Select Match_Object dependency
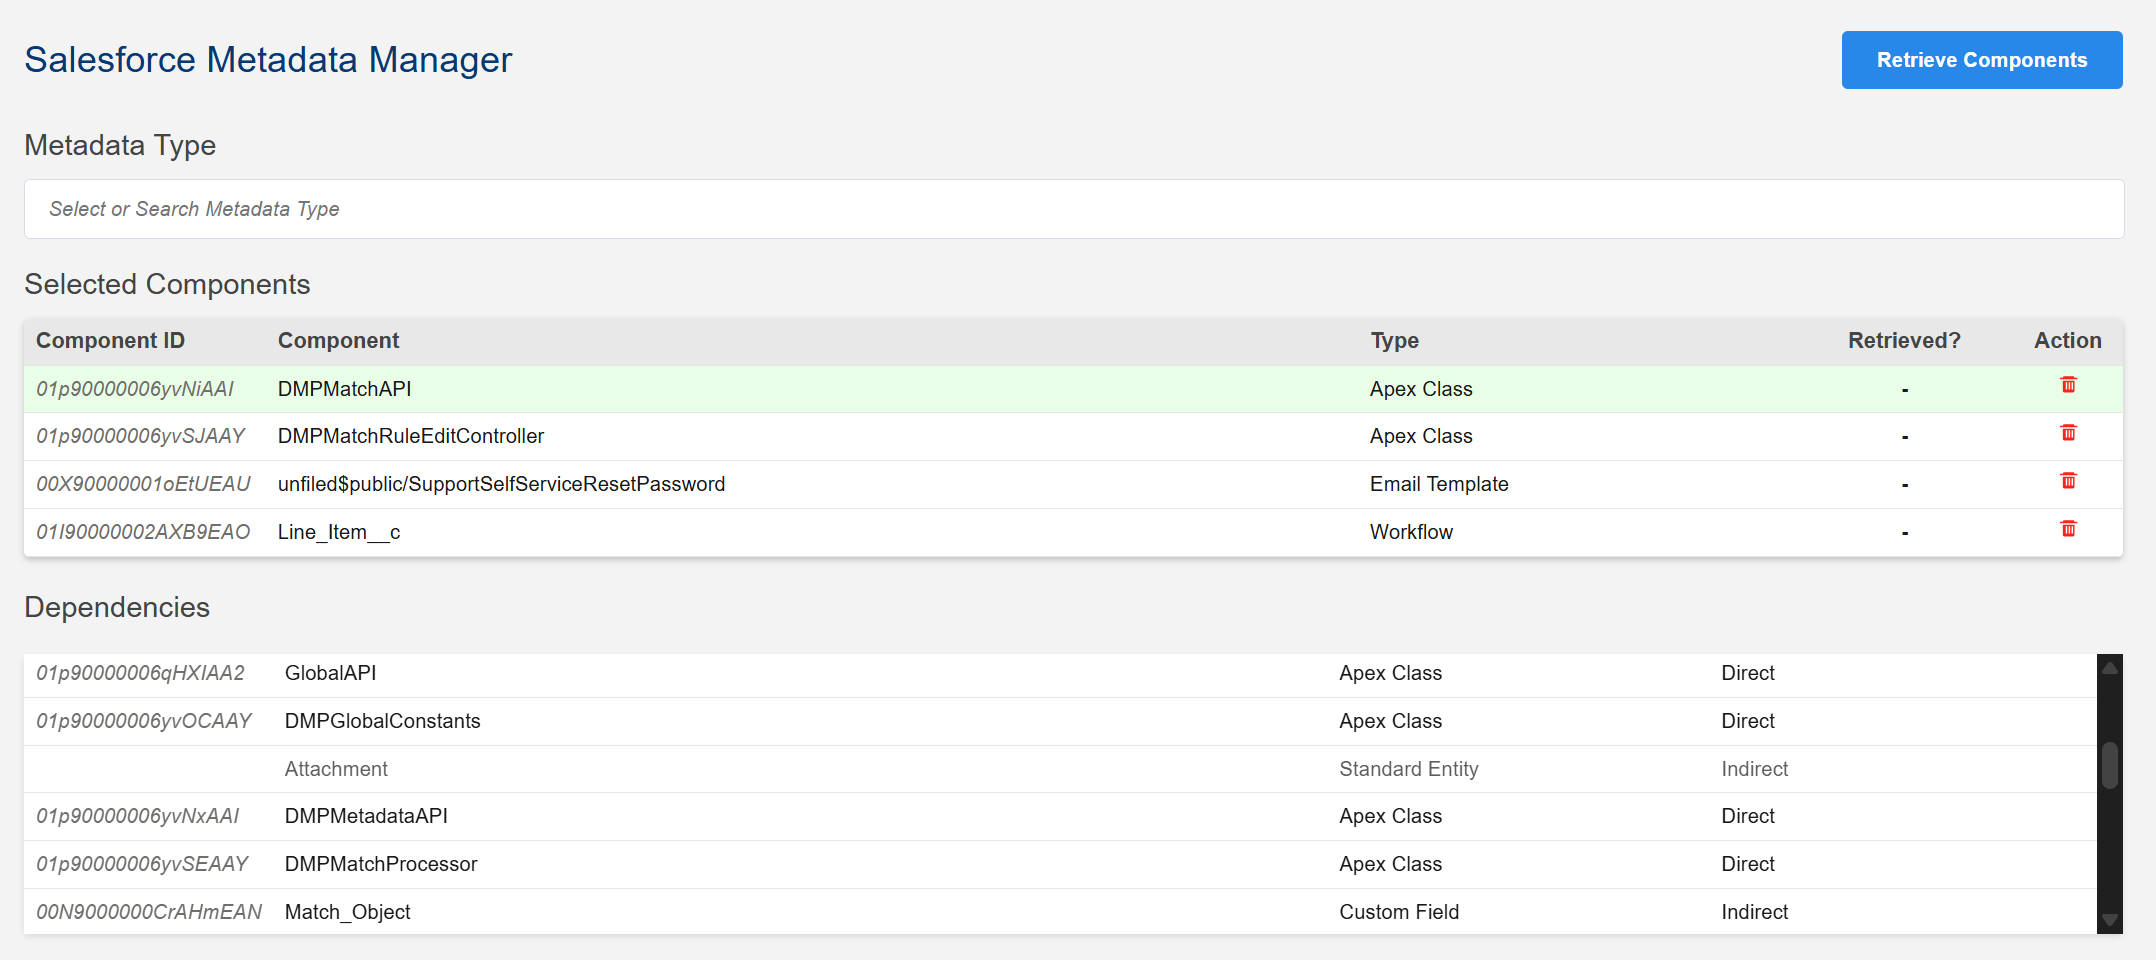The height and width of the screenshot is (960, 2156). point(347,912)
